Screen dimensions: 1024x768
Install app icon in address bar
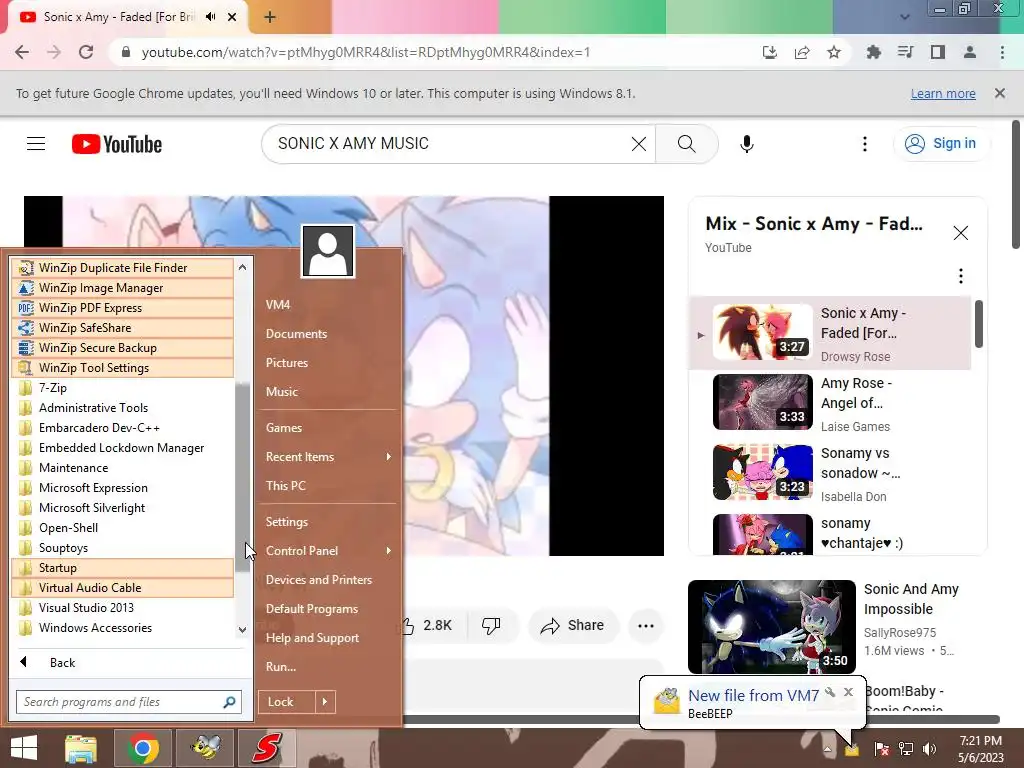tap(770, 52)
